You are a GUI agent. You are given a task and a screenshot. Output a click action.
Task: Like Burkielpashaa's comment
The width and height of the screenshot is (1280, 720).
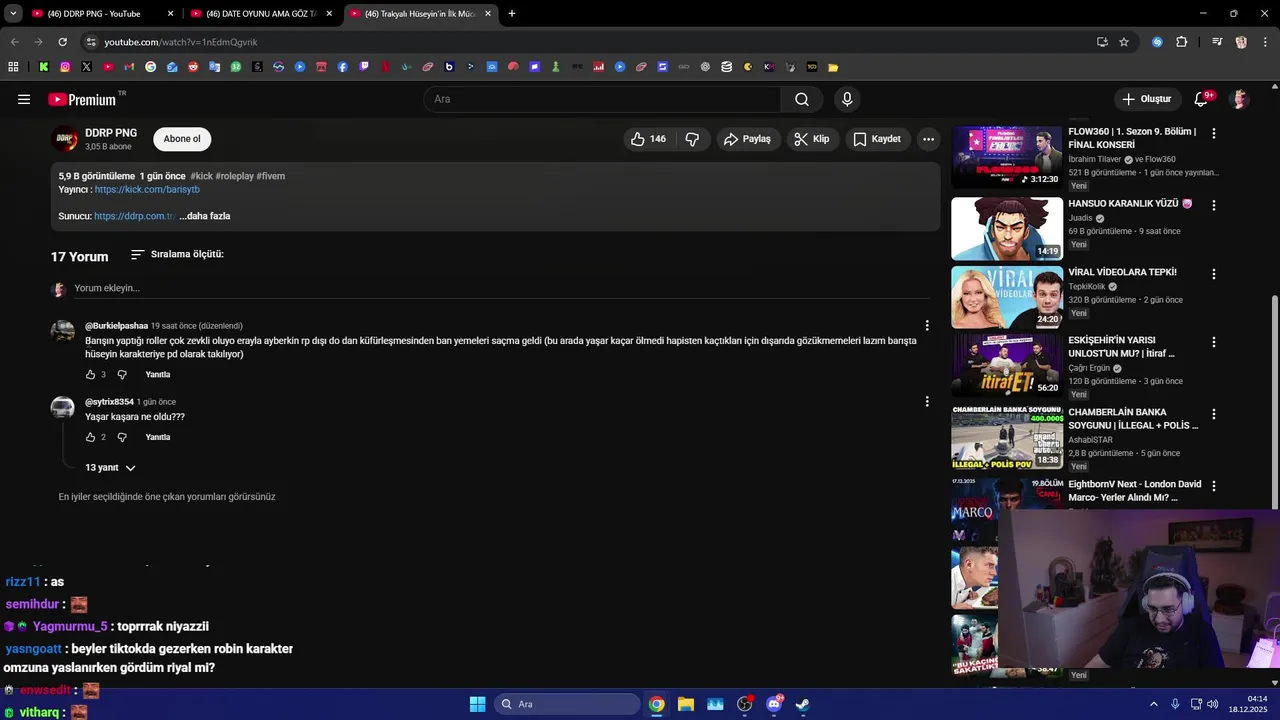point(90,375)
